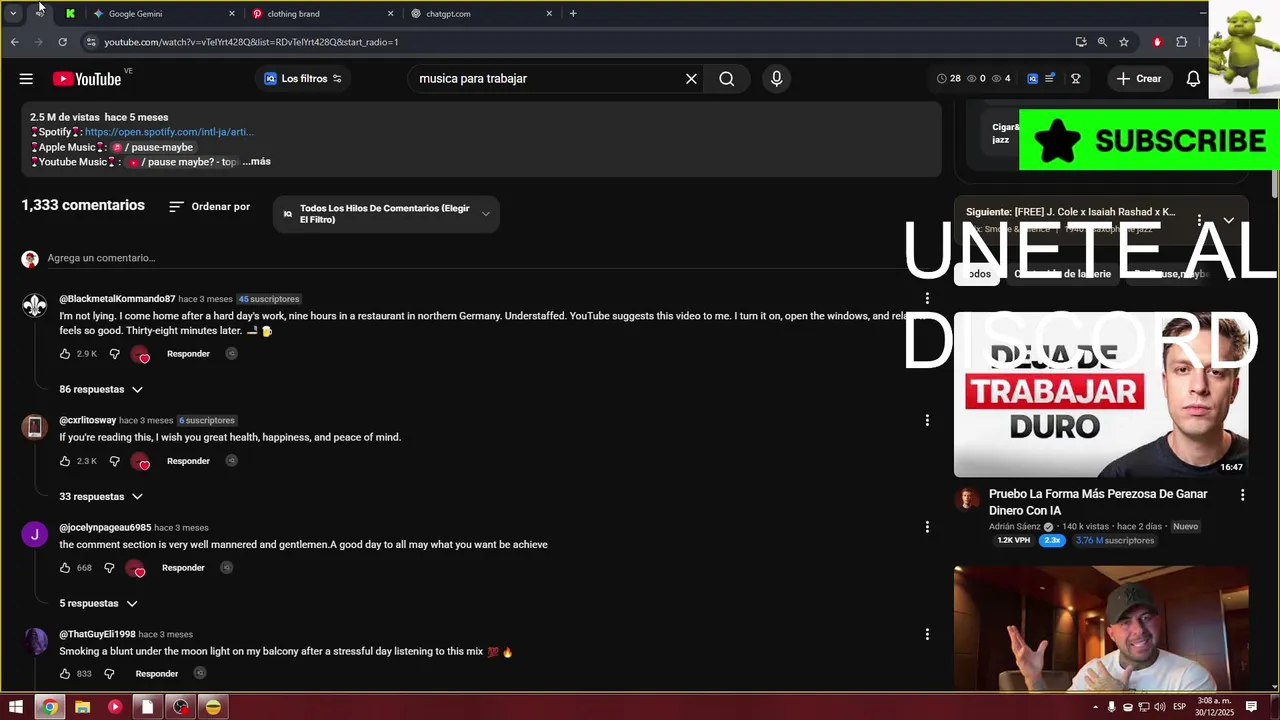Start voice search with the microphone
The image size is (1280, 720).
tap(776, 79)
